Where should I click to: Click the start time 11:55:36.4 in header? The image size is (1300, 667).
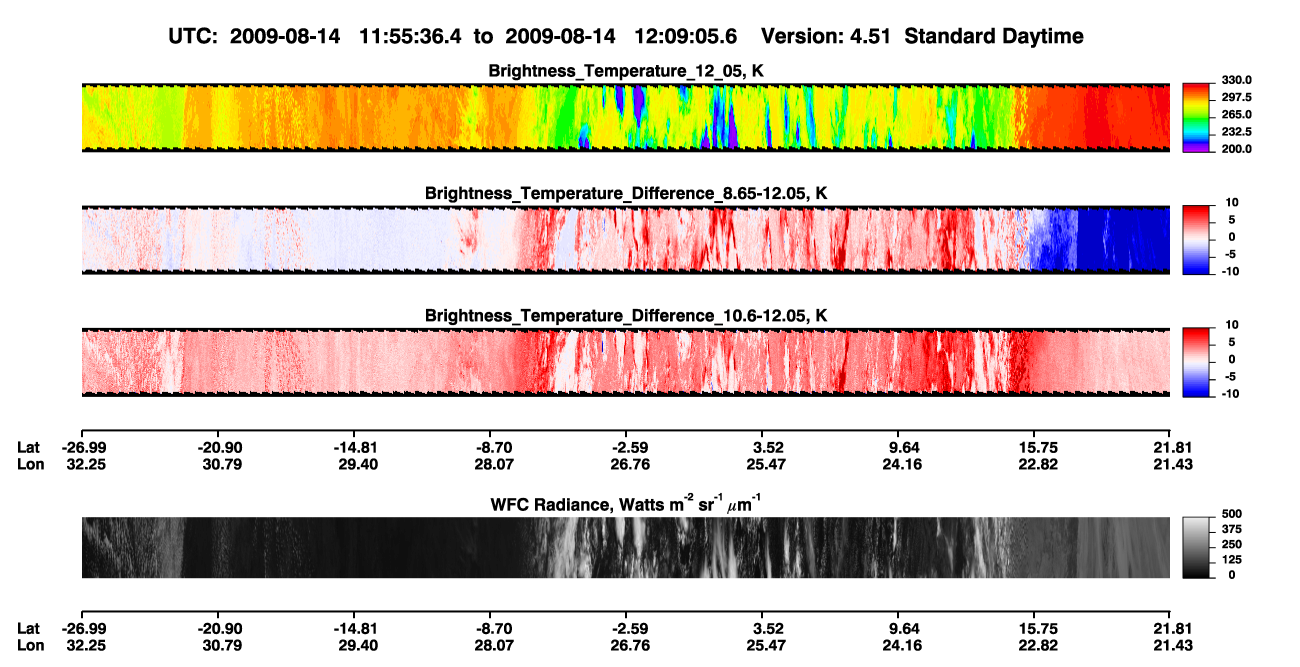click(412, 36)
